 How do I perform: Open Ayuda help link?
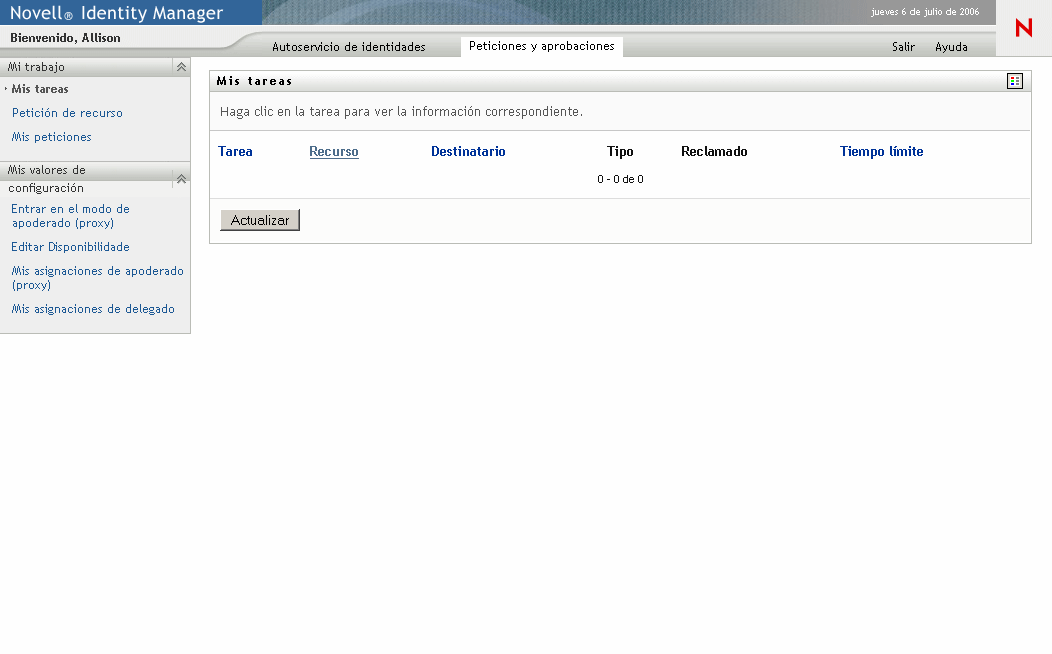[x=951, y=47]
